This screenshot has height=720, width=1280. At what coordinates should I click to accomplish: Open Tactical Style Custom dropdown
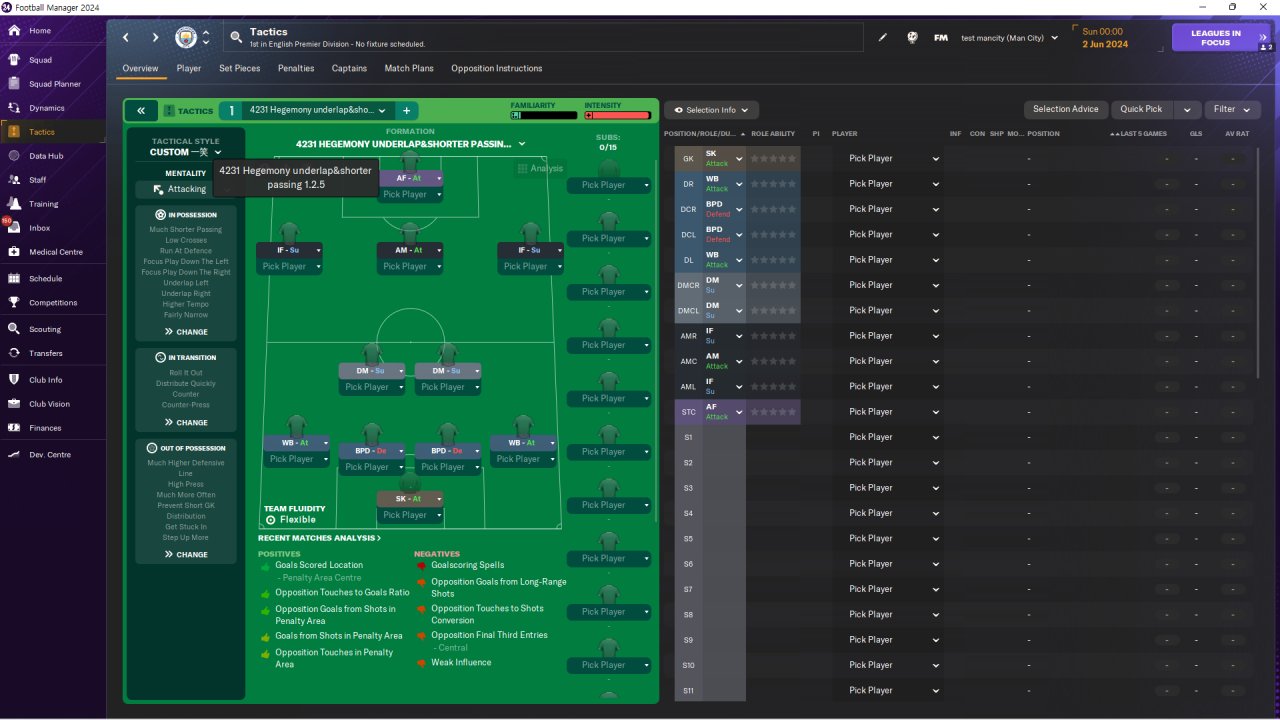coord(186,153)
